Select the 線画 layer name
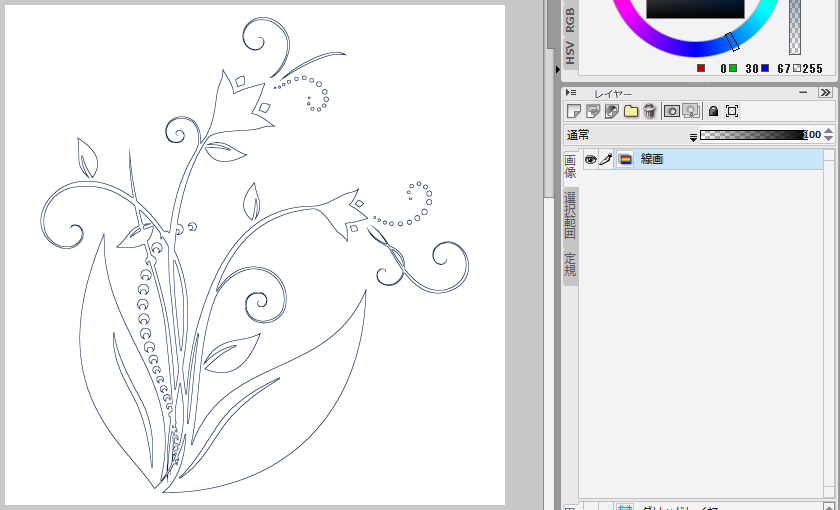 pyautogui.click(x=652, y=159)
